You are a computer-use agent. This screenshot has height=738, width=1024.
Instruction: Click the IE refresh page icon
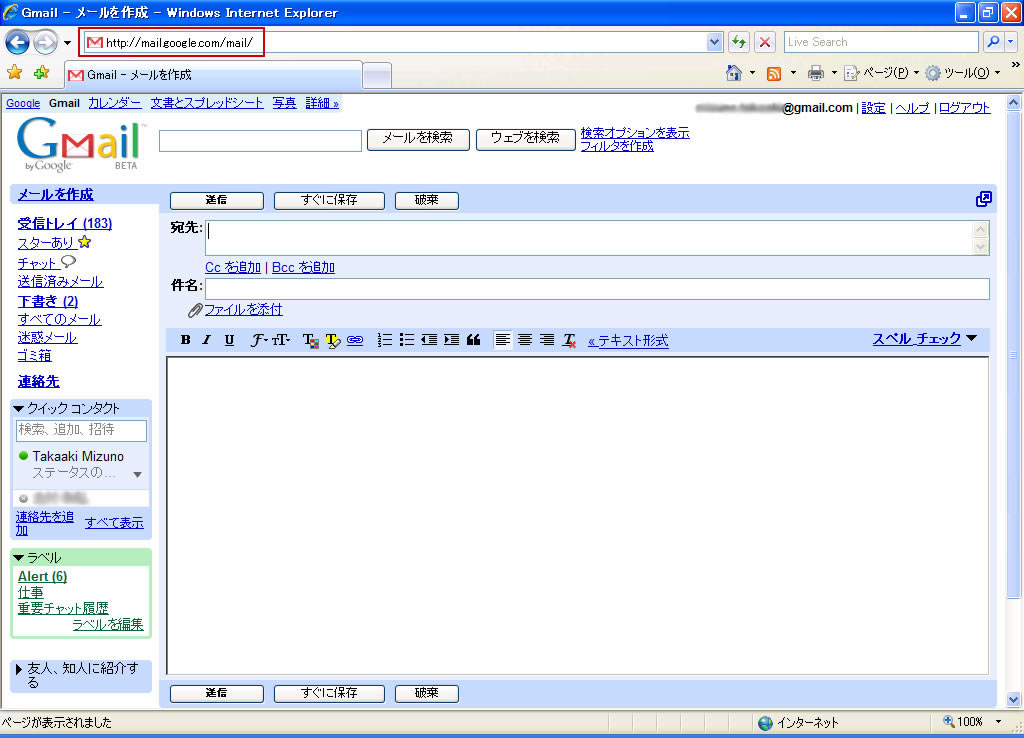(739, 42)
